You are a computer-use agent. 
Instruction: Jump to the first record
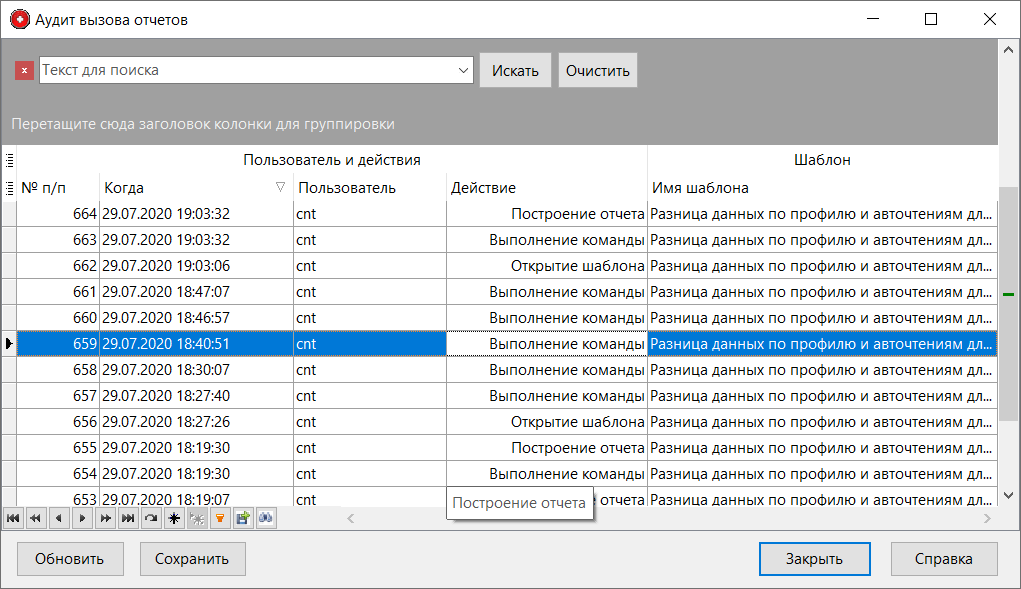13,518
